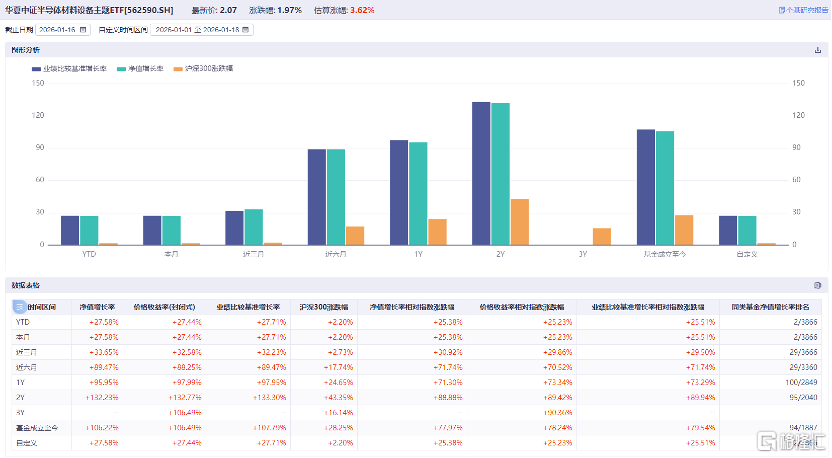Click the ranking 29/3360 cell
Screen dimensions: 832x458
(803, 367)
